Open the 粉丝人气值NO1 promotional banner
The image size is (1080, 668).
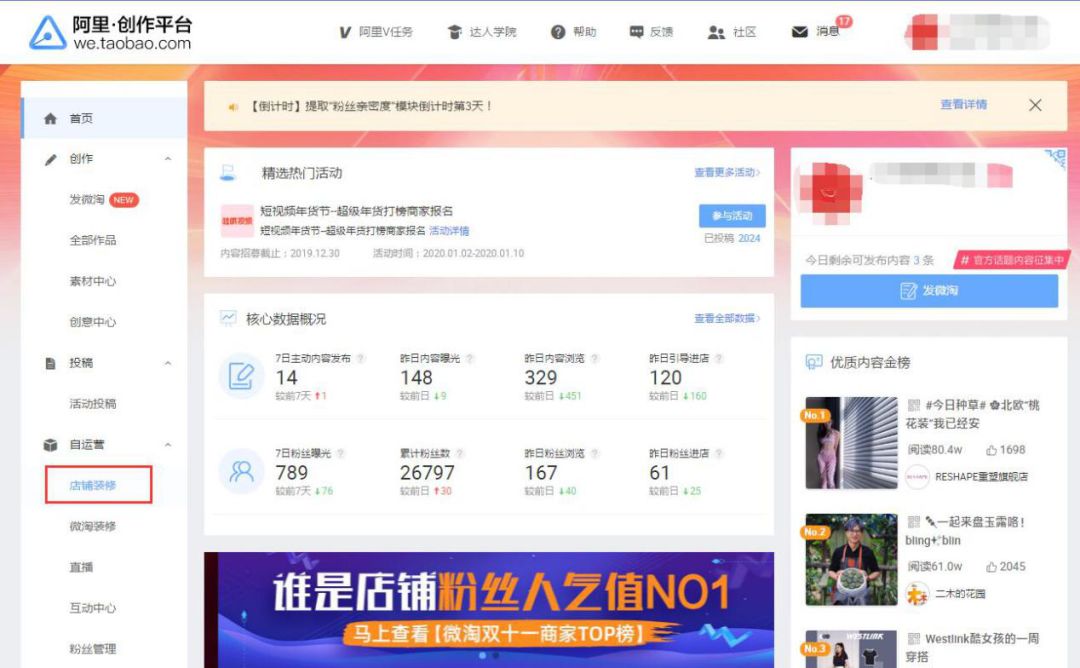click(488, 609)
